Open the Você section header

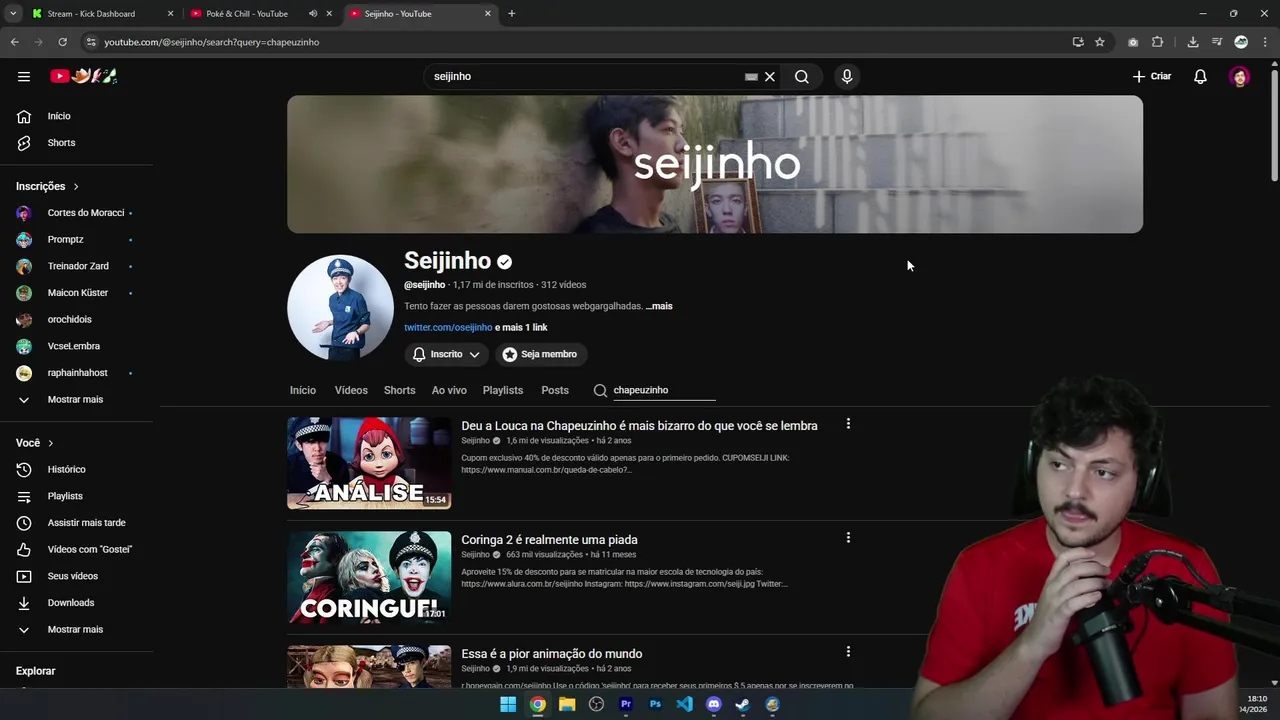[34, 443]
